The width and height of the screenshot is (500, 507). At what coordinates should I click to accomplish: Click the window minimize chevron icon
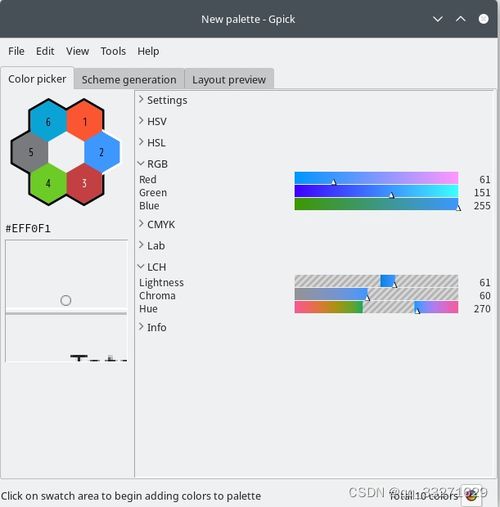[438, 19]
